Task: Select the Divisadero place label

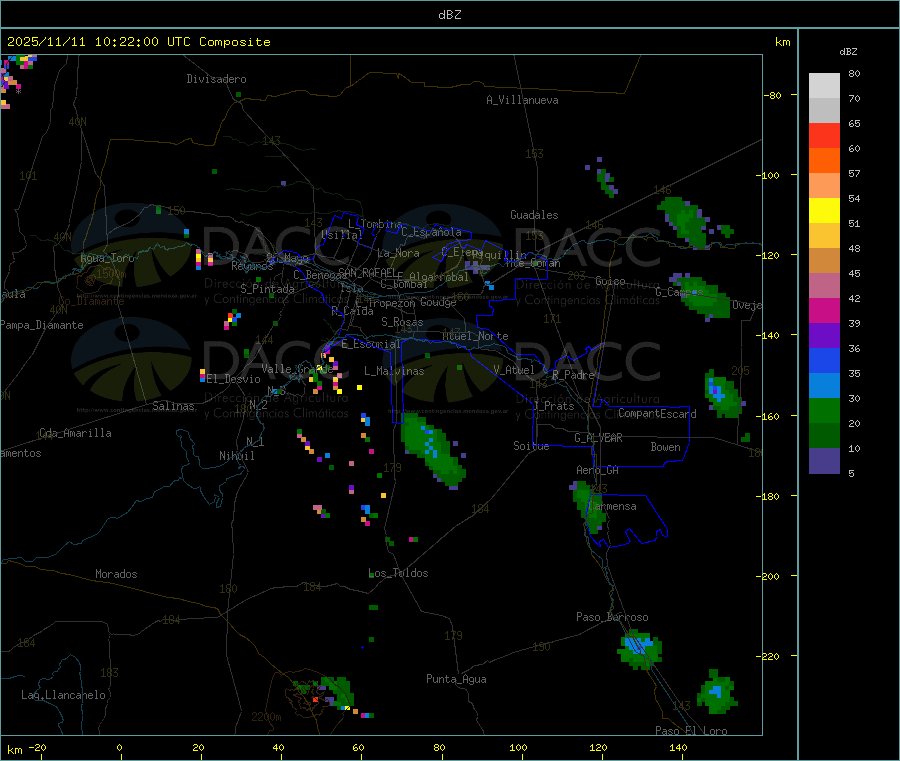Action: pyautogui.click(x=216, y=79)
